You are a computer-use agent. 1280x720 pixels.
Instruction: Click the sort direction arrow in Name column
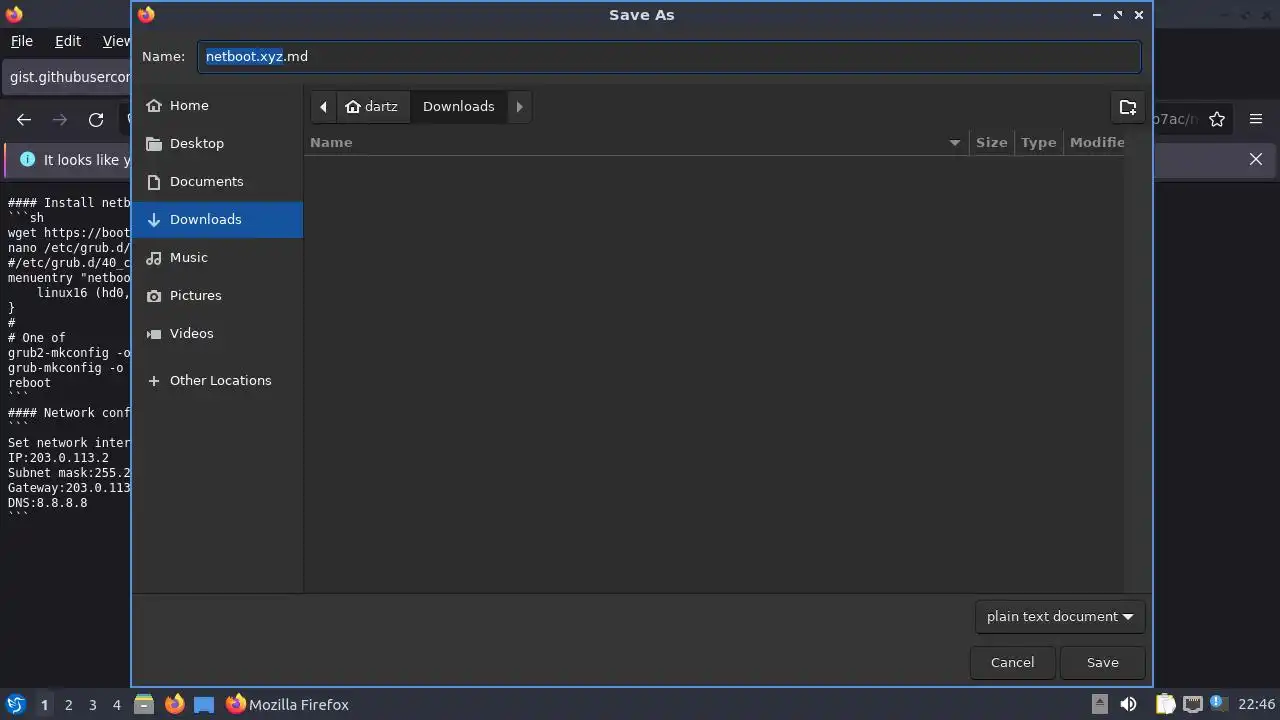(954, 143)
